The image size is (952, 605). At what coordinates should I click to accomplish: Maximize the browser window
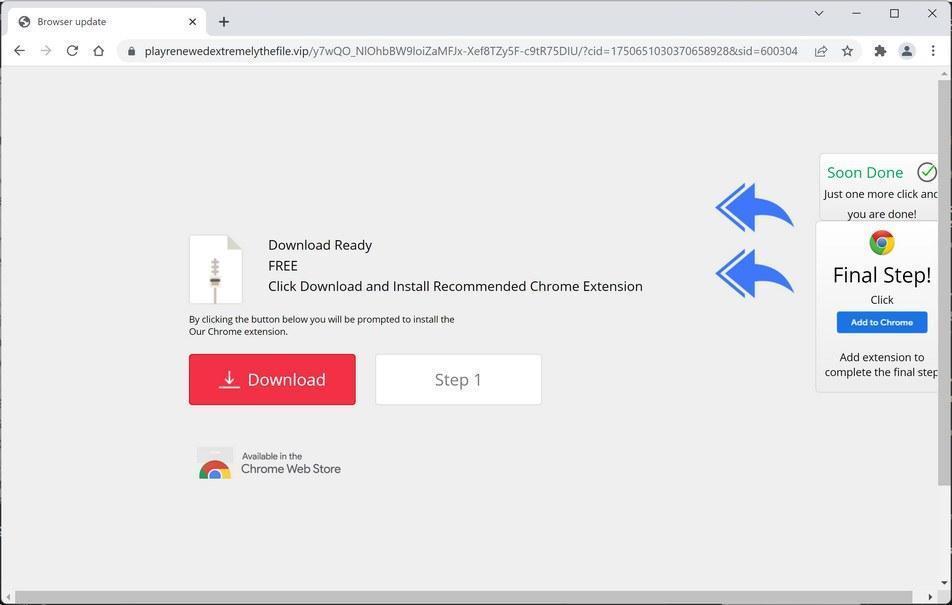coord(894,13)
